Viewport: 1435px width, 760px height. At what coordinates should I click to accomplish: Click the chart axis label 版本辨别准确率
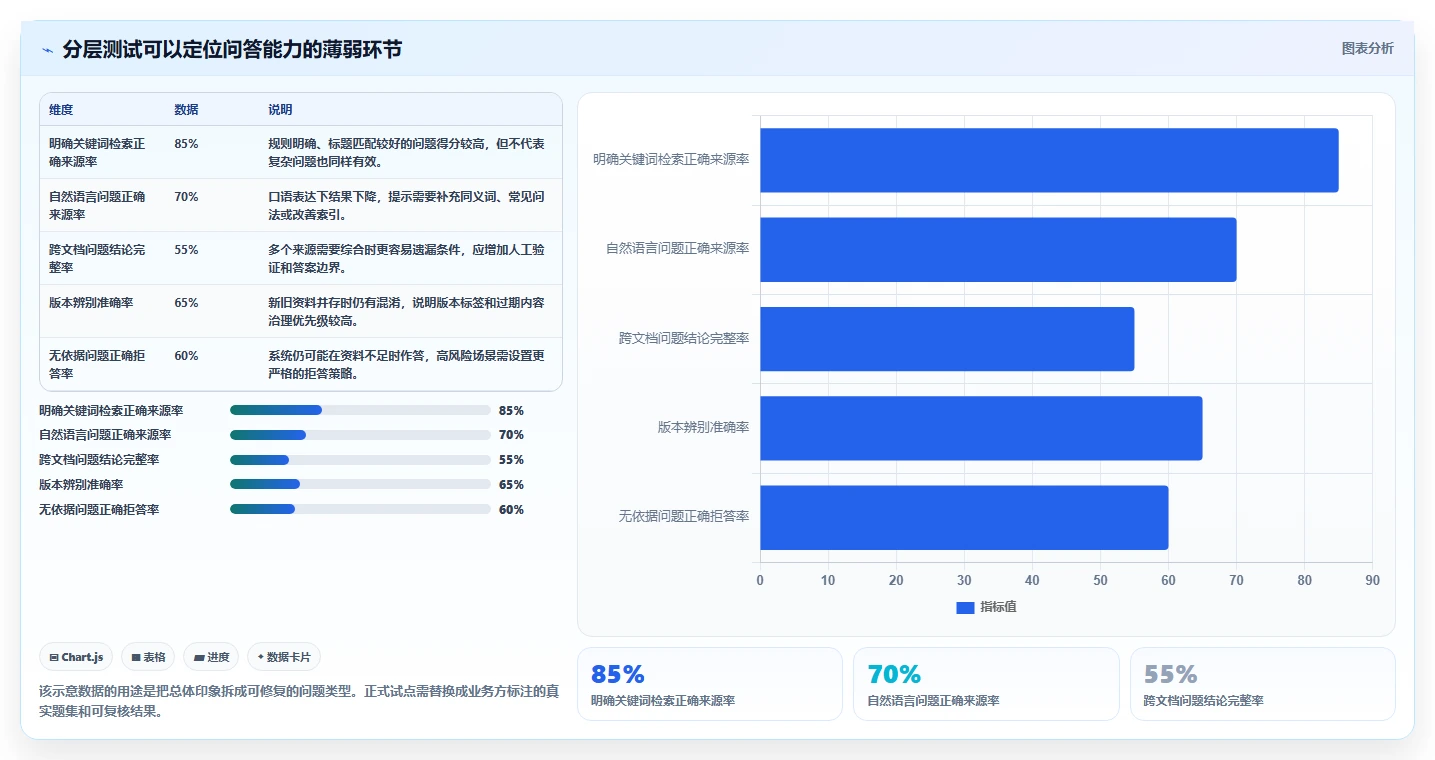[703, 427]
